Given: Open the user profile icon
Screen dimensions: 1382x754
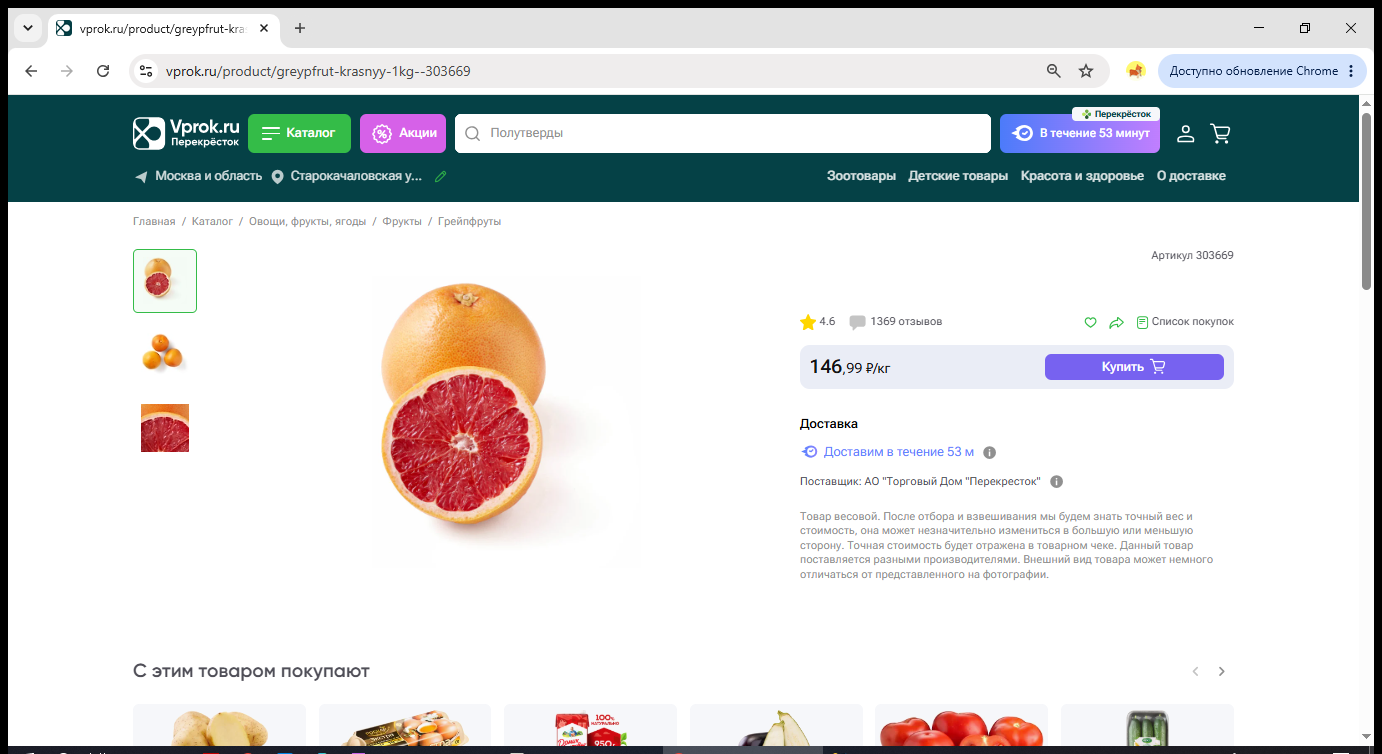Looking at the screenshot, I should coord(1185,133).
